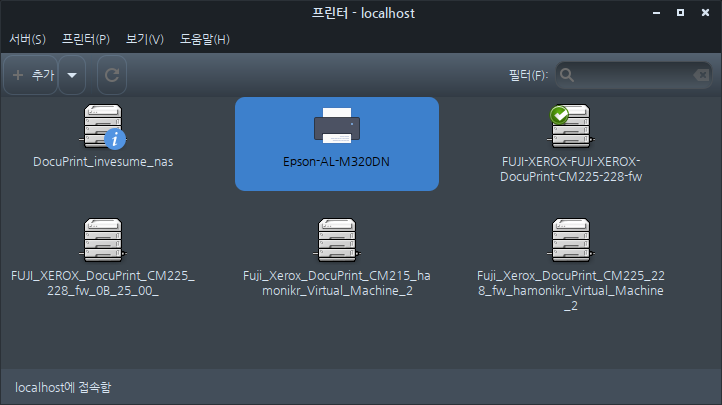Minimize the 프린터 - localhost window
The height and width of the screenshot is (405, 722).
point(657,13)
